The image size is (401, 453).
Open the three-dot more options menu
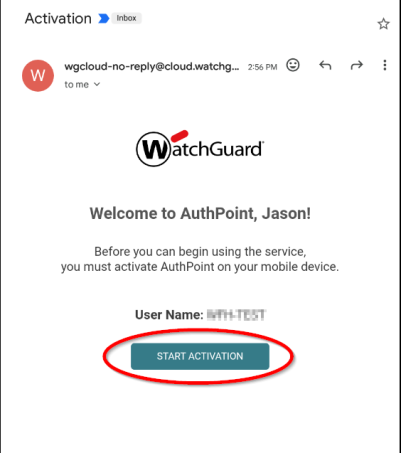pyautogui.click(x=385, y=65)
